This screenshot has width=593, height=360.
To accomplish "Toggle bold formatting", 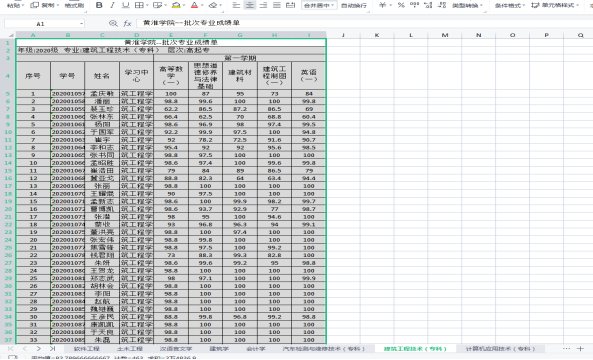I will (99, 5).
